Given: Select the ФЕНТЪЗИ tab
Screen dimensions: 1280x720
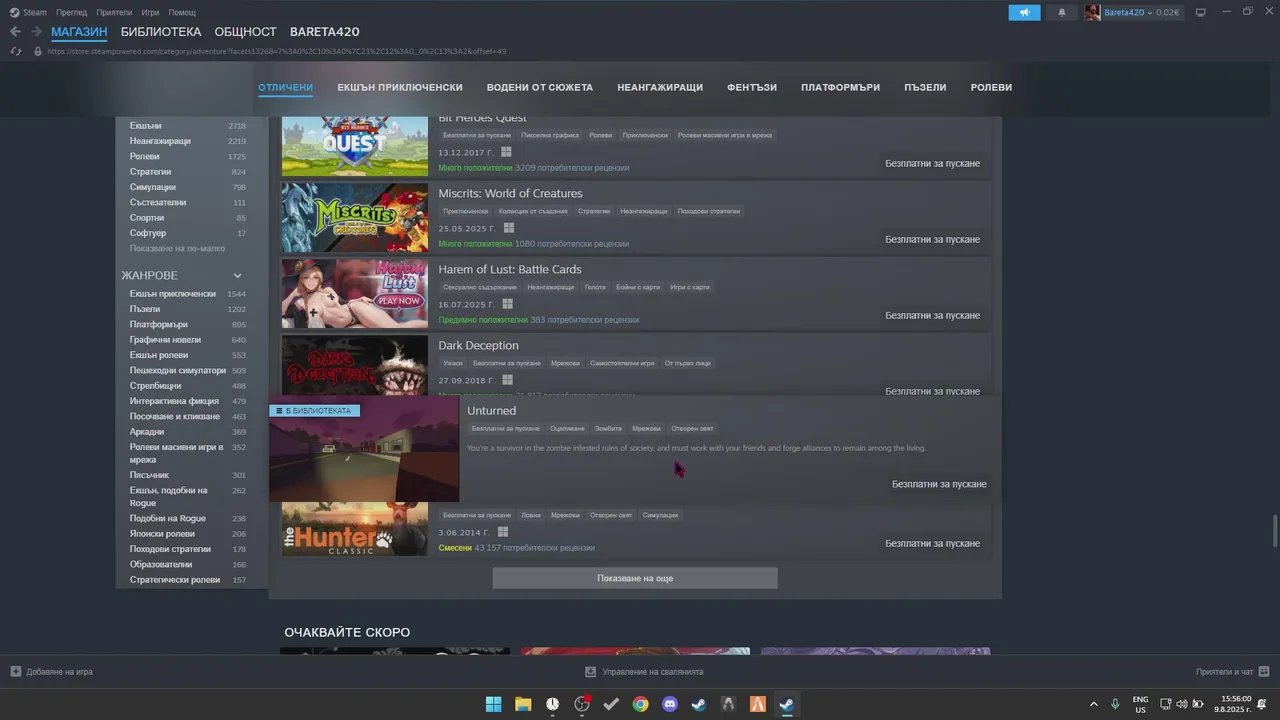Looking at the screenshot, I should pos(752,87).
